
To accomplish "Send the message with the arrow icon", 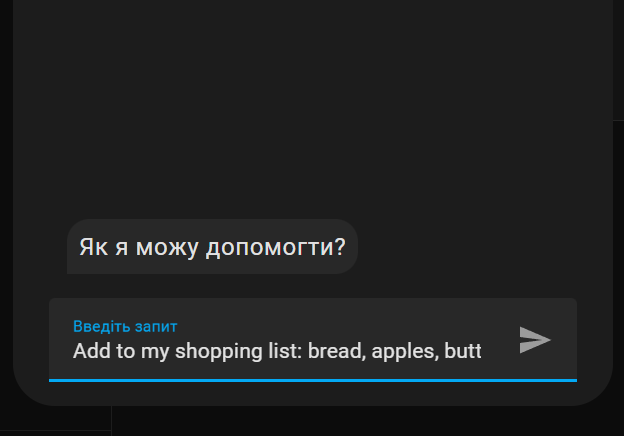I will click(x=535, y=340).
